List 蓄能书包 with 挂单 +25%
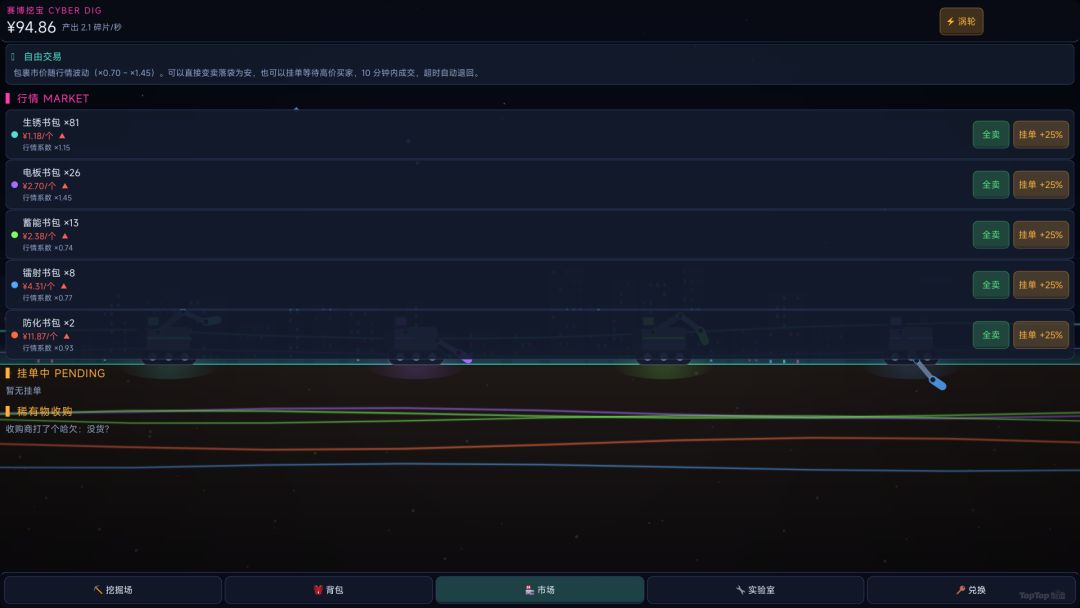Image resolution: width=1080 pixels, height=608 pixels. tap(1041, 235)
